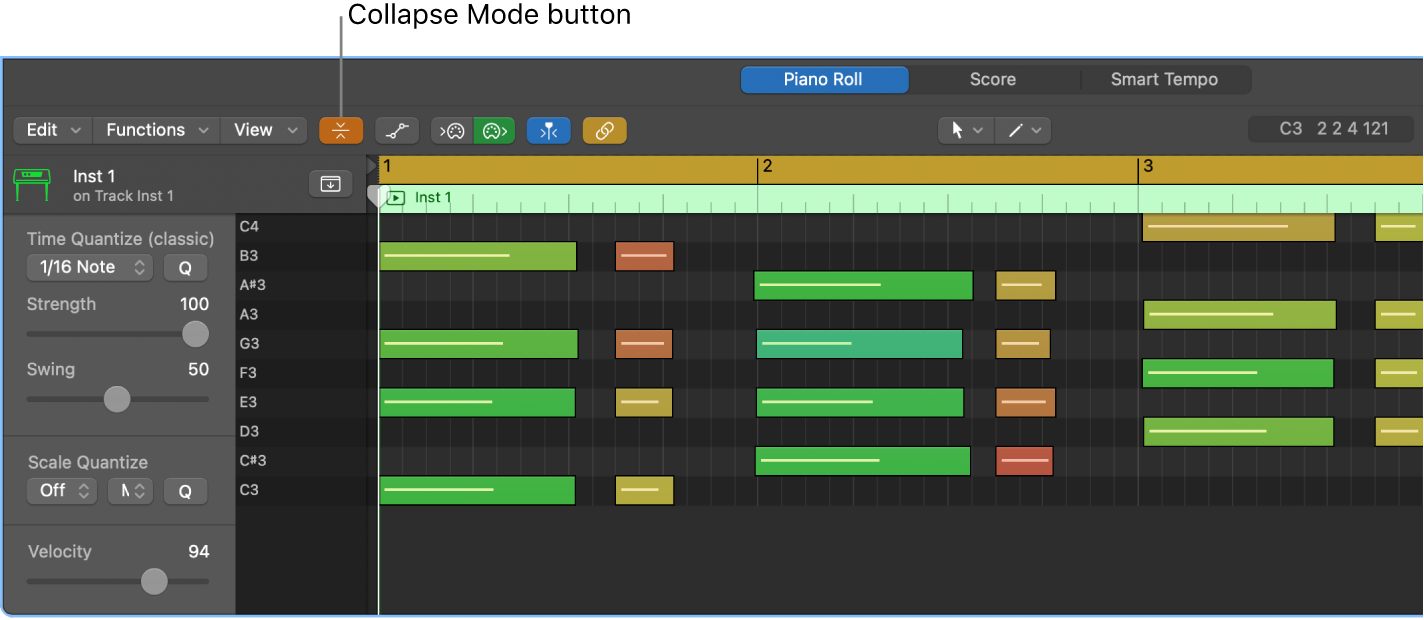Click the green keyboard instrument icon for Inst 1

[32, 185]
